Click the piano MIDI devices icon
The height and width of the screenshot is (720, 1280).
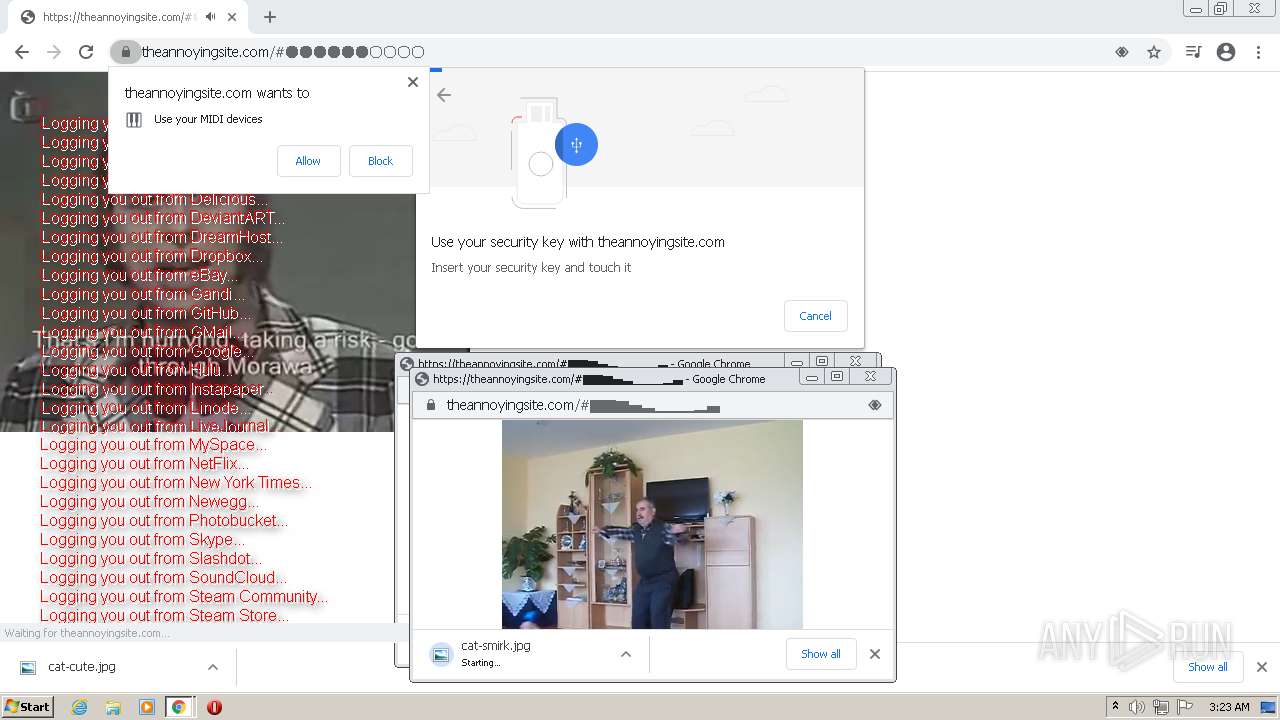coord(134,120)
